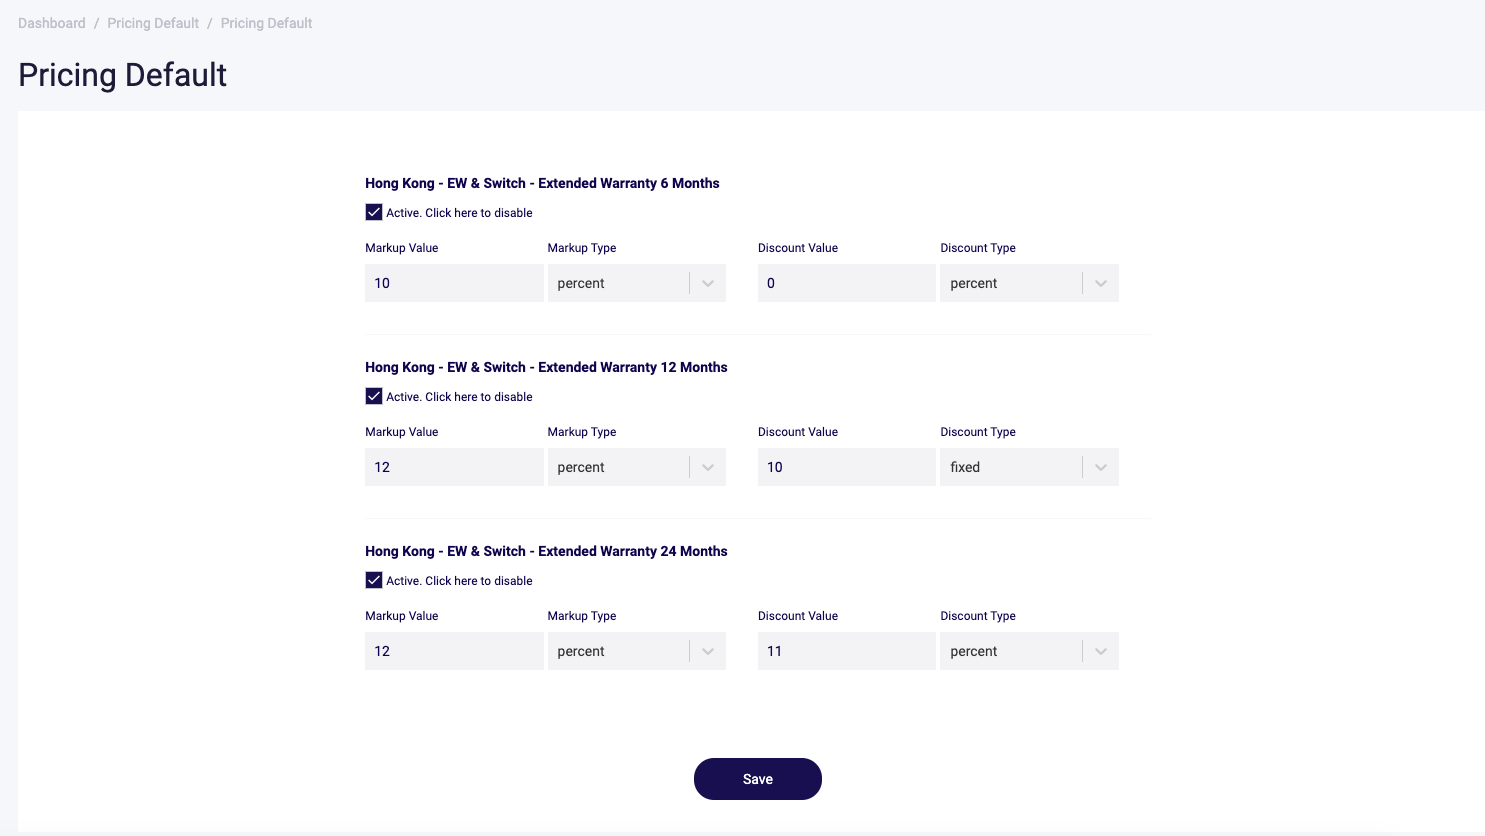Open Markup Type dropdown for 12 Months warranty

tap(637, 467)
